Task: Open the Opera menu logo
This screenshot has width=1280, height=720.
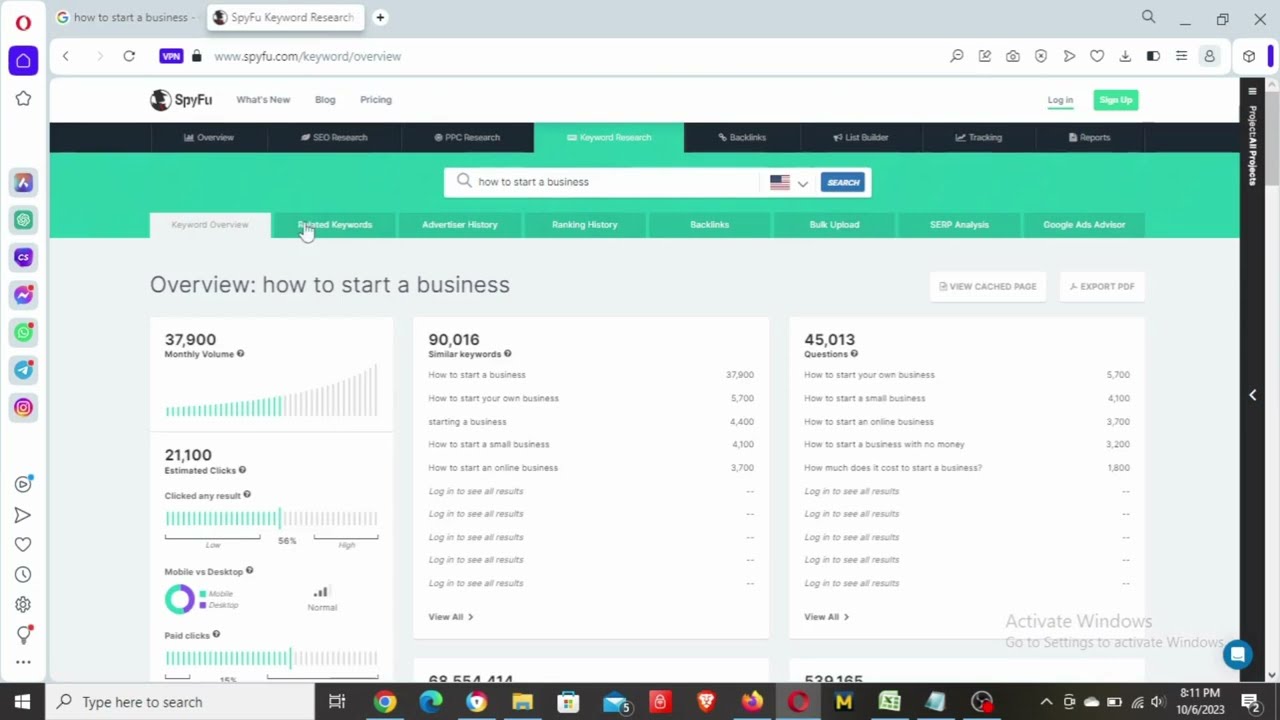Action: pos(23,22)
